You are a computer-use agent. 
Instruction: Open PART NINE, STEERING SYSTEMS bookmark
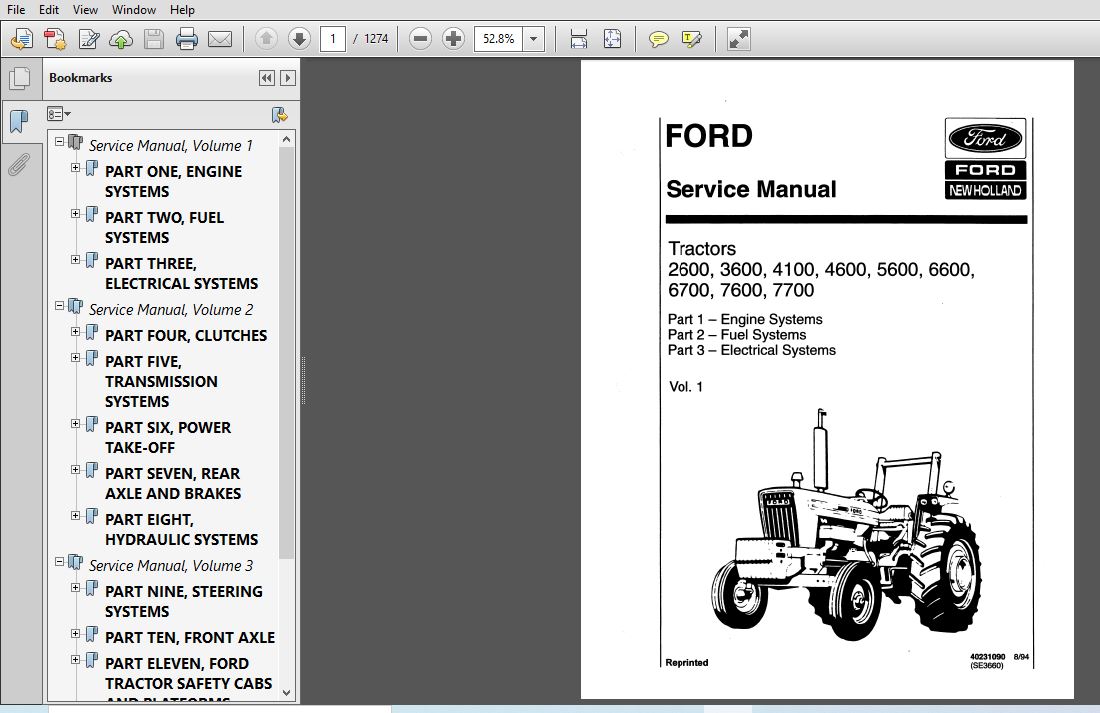(x=184, y=601)
